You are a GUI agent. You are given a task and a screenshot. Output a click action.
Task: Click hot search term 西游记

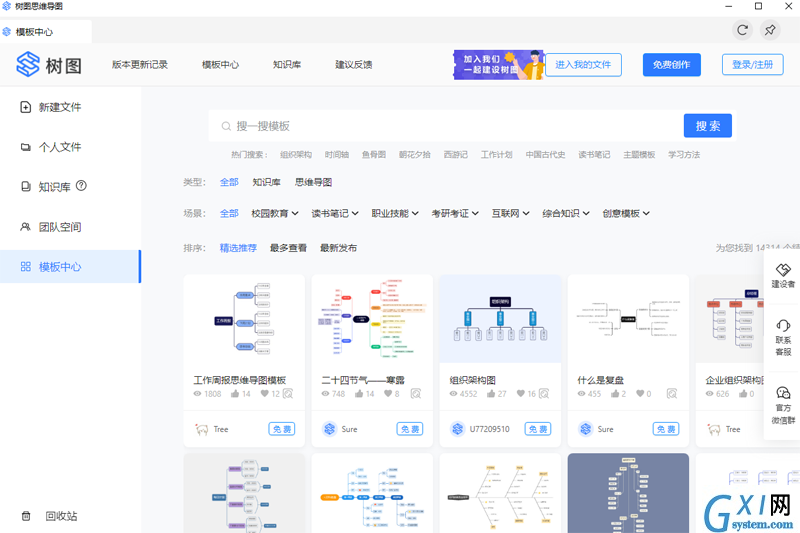tap(456, 155)
